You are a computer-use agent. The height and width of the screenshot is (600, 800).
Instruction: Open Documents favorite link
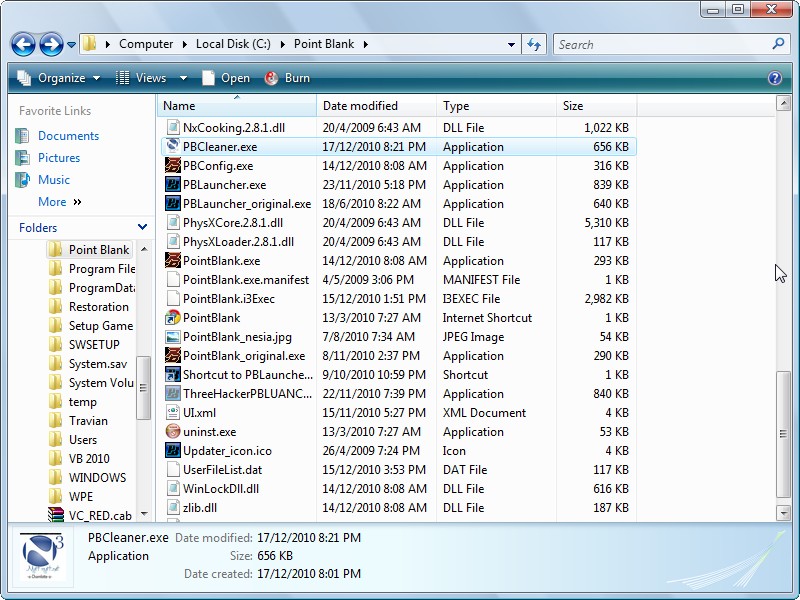(x=68, y=136)
